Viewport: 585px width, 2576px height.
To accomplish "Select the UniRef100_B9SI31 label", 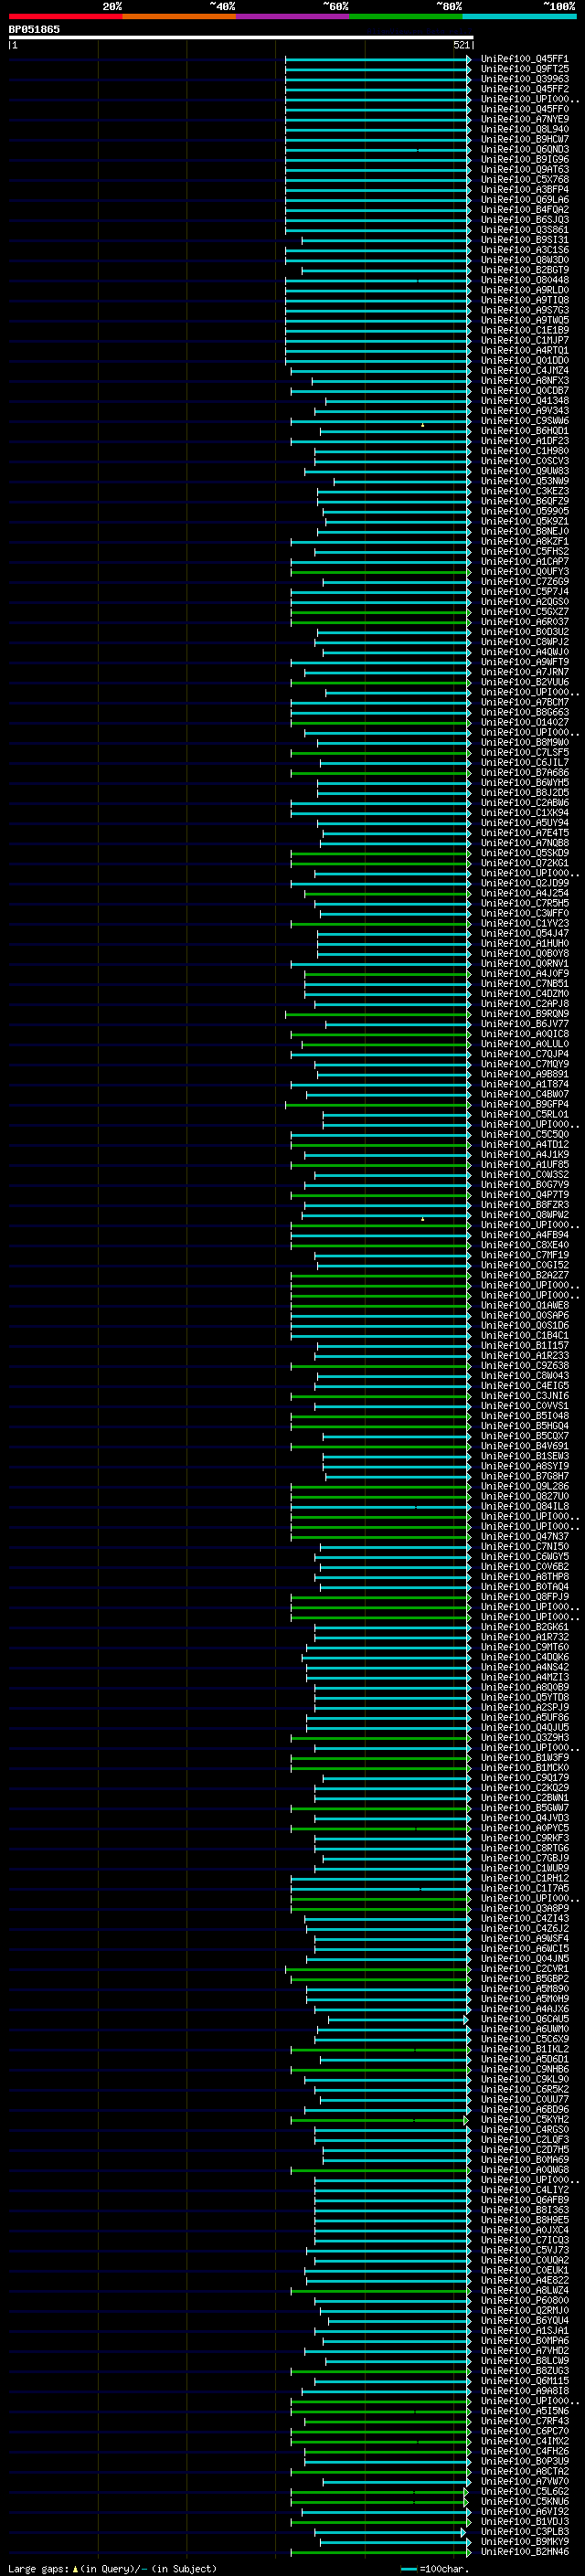I will point(524,240).
